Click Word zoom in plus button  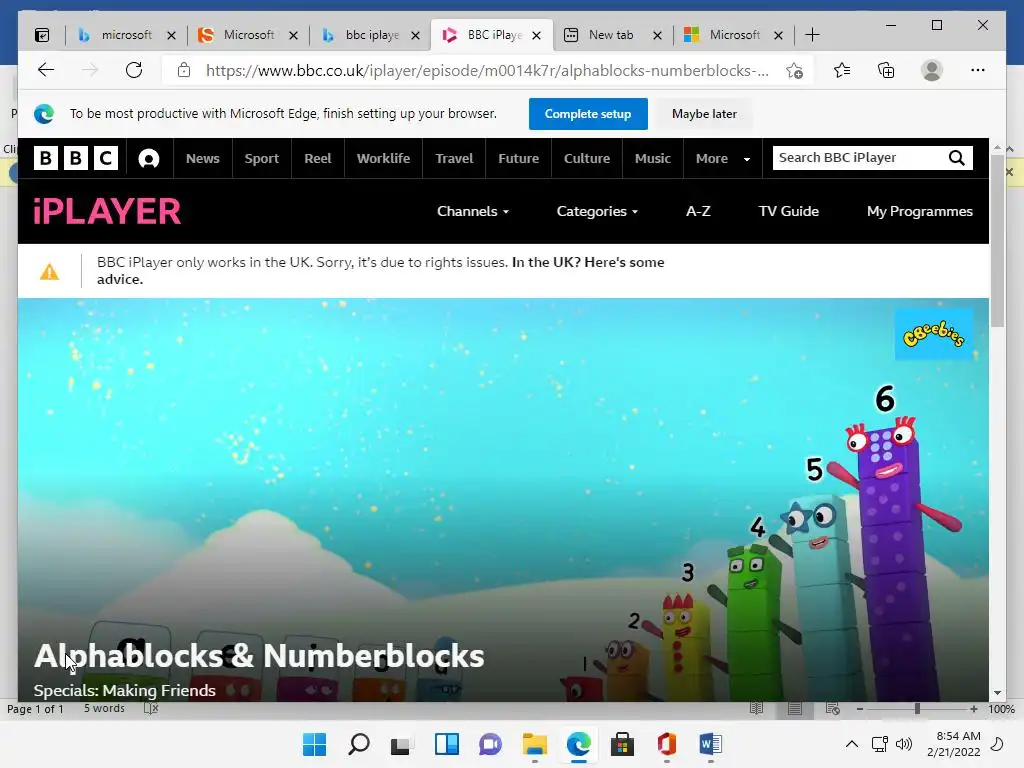pyautogui.click(x=974, y=709)
